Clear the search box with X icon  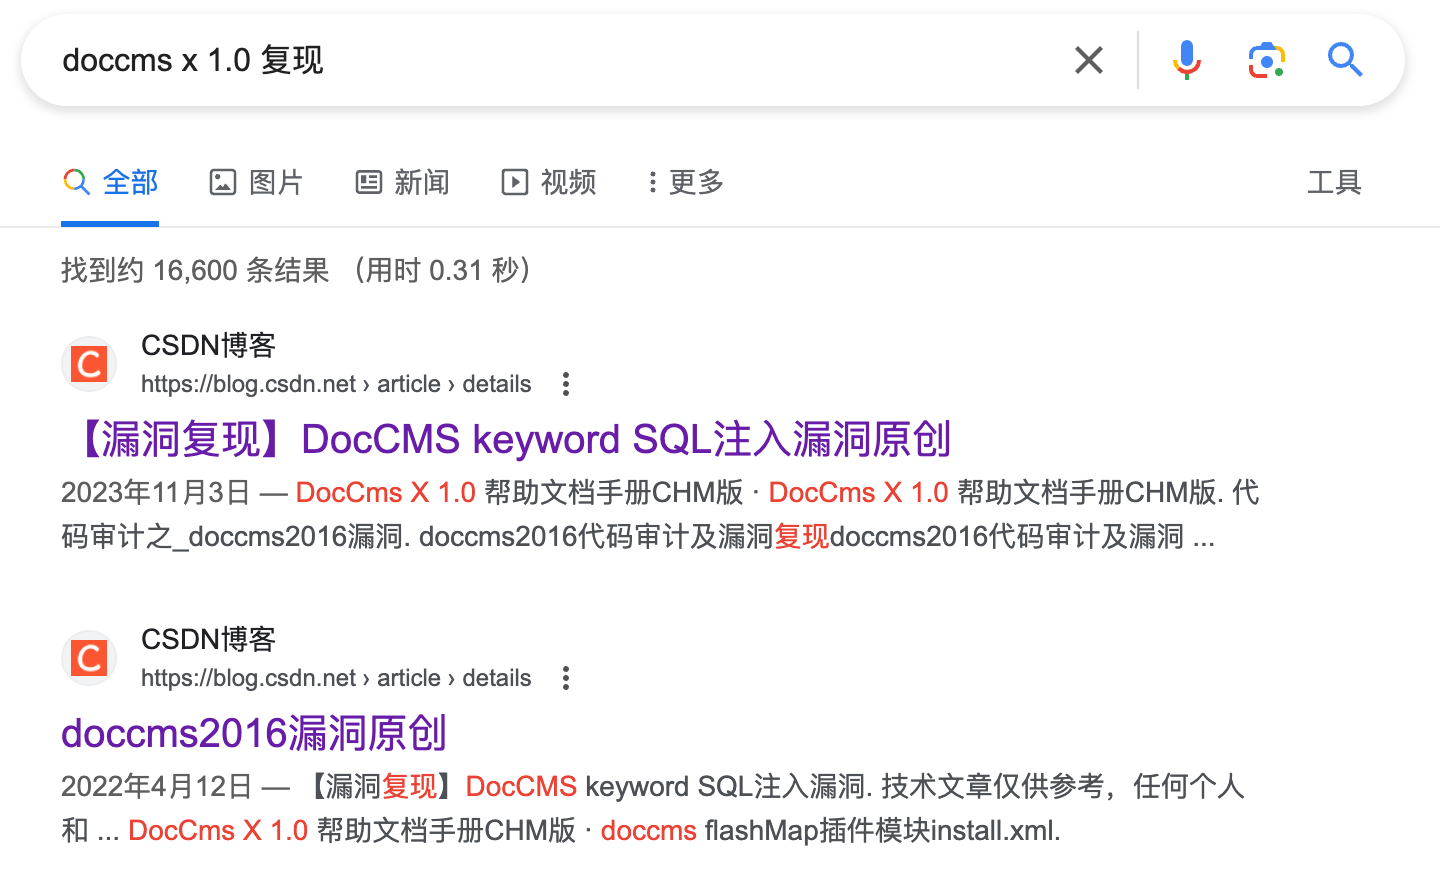tap(1088, 60)
